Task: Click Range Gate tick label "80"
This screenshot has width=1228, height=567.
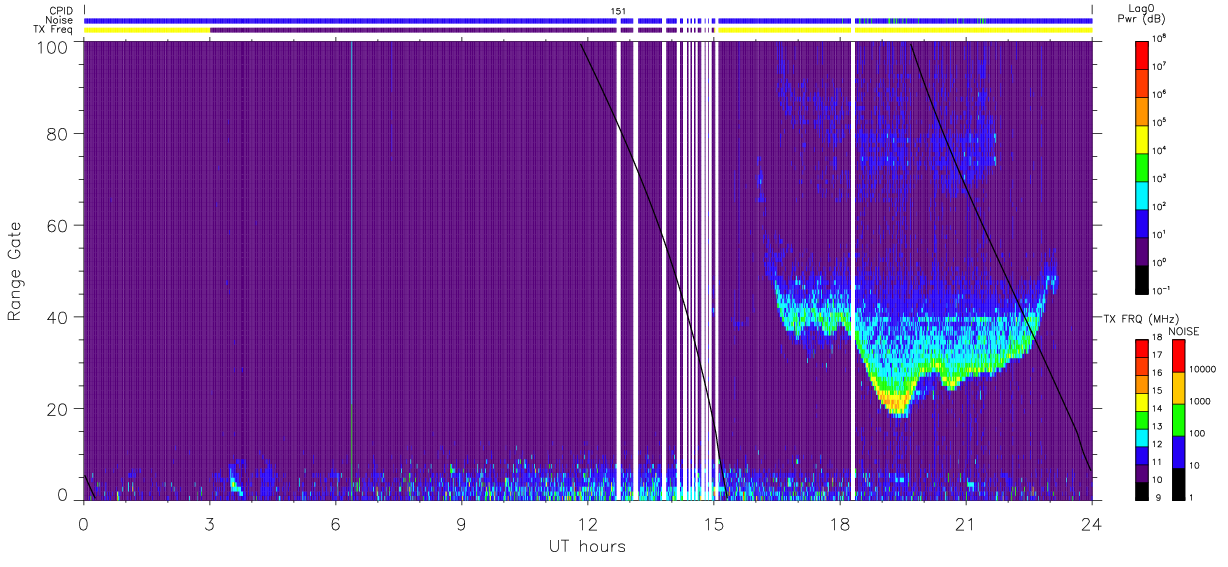Action: (58, 133)
